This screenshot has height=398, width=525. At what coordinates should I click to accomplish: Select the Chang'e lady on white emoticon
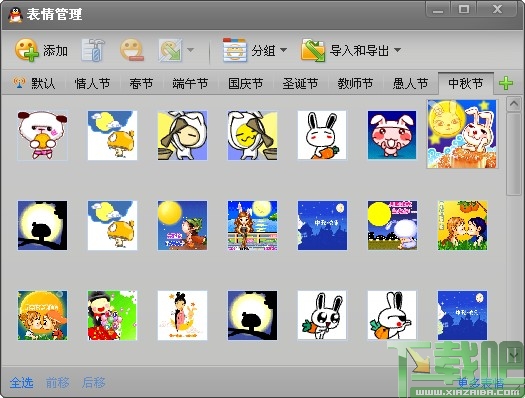click(182, 315)
